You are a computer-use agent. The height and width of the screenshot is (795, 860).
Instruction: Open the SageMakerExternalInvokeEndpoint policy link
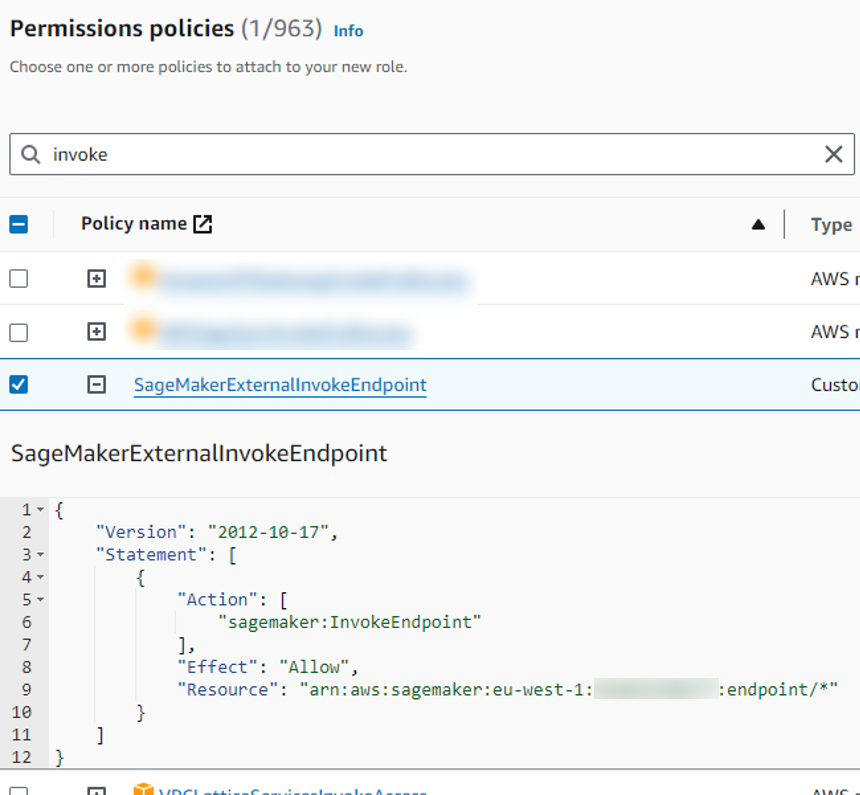280,385
